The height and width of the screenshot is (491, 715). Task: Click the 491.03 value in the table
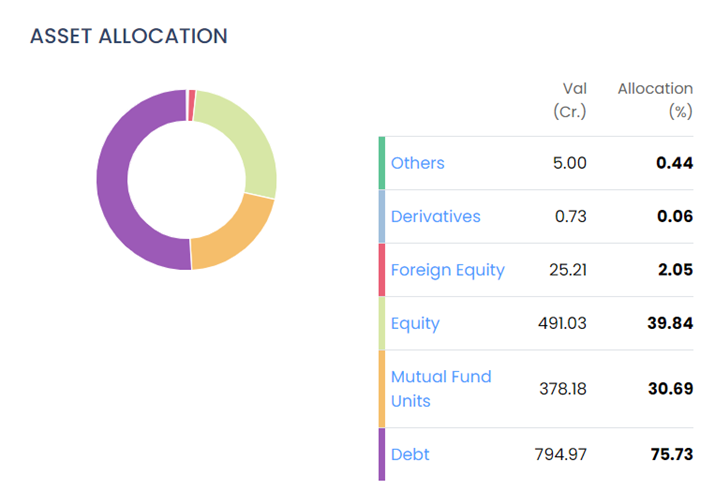pos(562,323)
